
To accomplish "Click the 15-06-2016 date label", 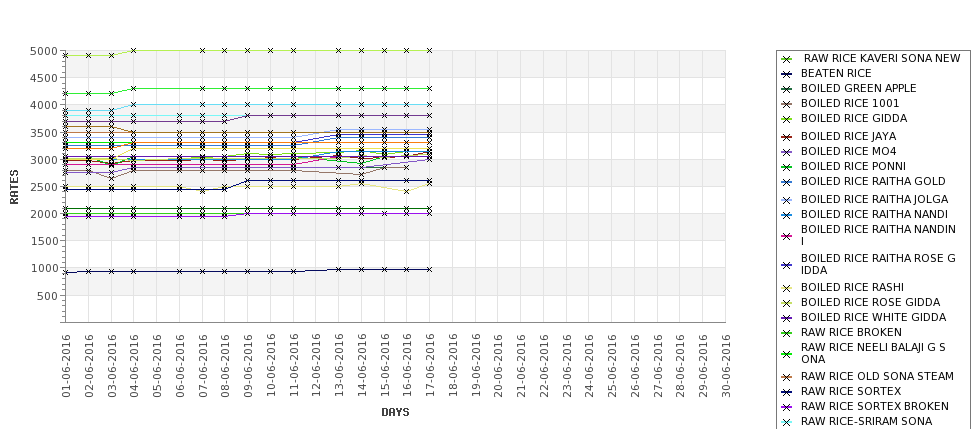I will click(x=384, y=366).
